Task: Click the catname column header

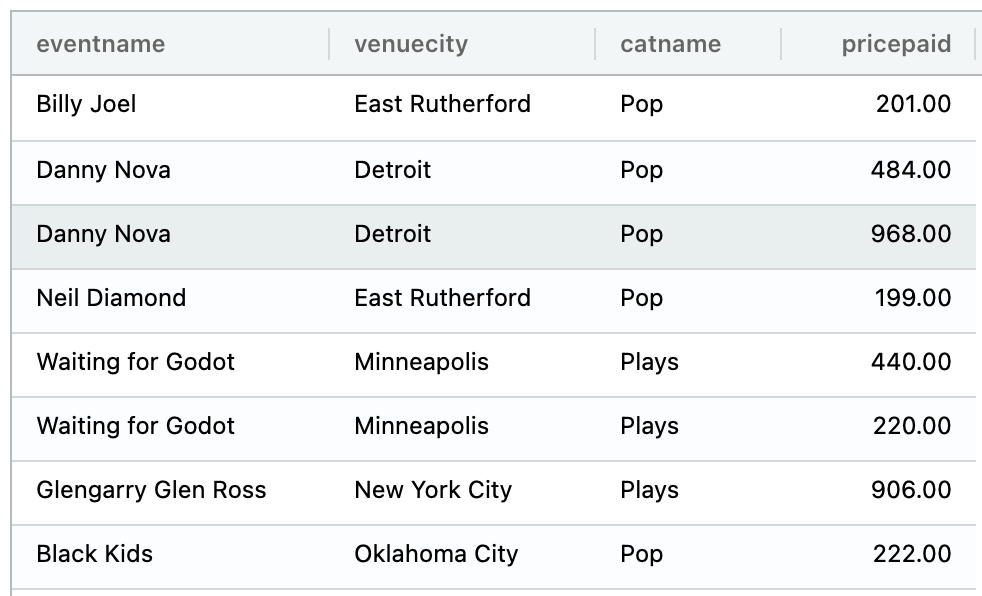Action: (x=670, y=44)
